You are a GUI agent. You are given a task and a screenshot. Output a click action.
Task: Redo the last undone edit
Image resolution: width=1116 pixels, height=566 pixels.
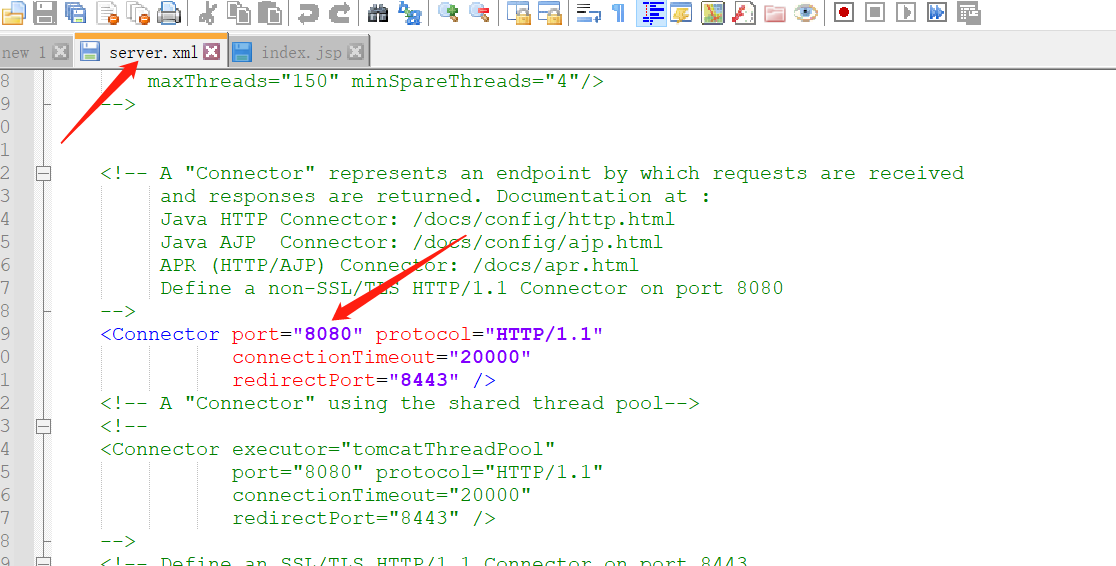(x=339, y=12)
